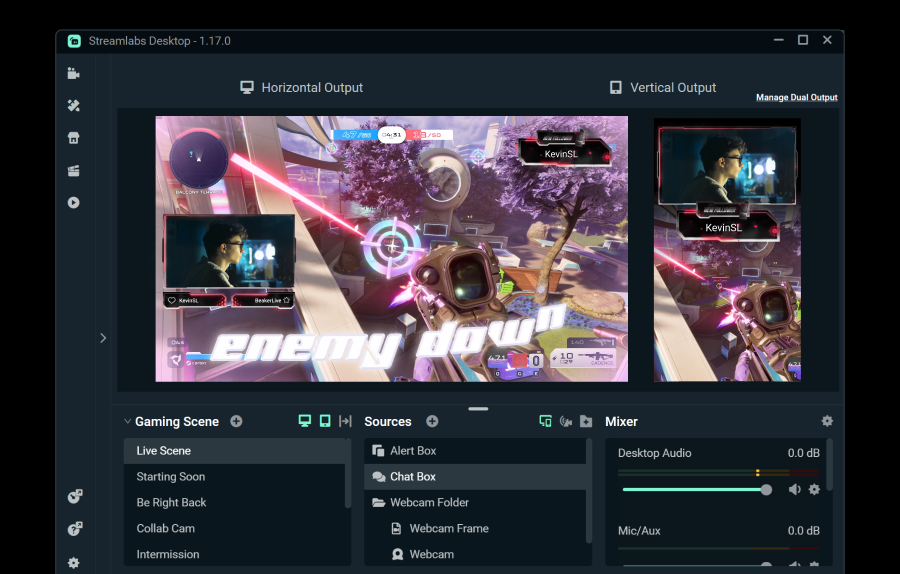
Task: Open the Themes wand icon in sidebar
Action: click(73, 106)
